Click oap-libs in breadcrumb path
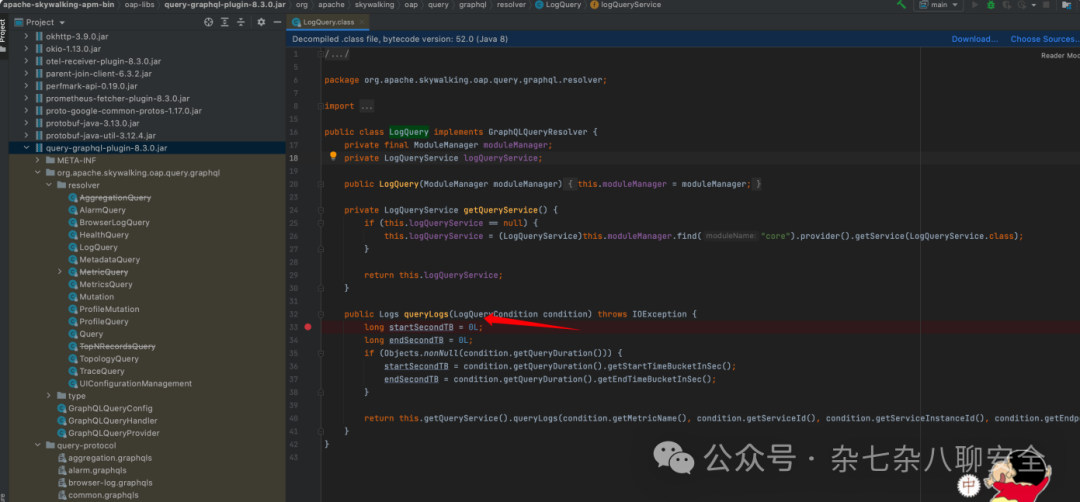 141,5
